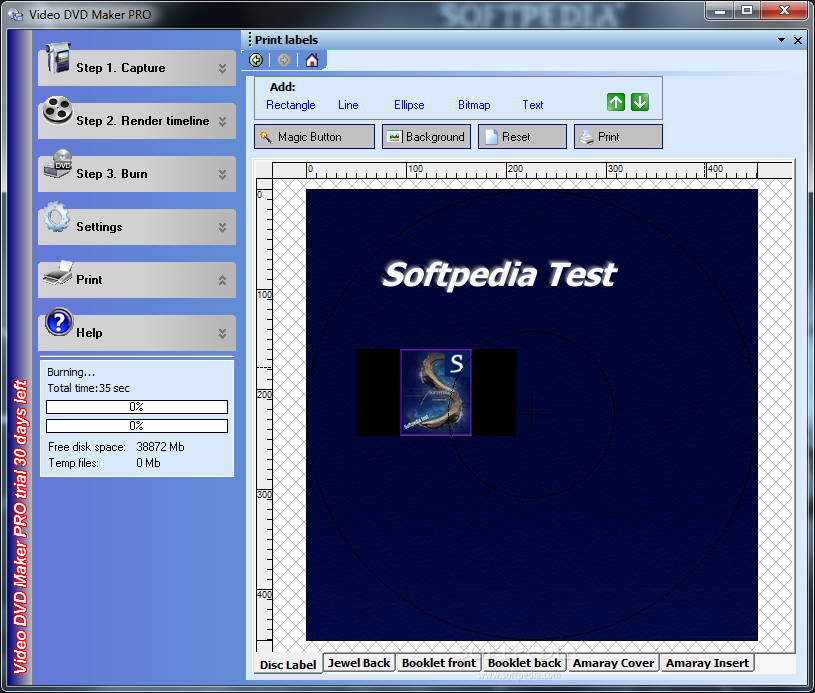Collapse the Print section chevron
Viewport: 815px width, 693px height.
tap(222, 280)
